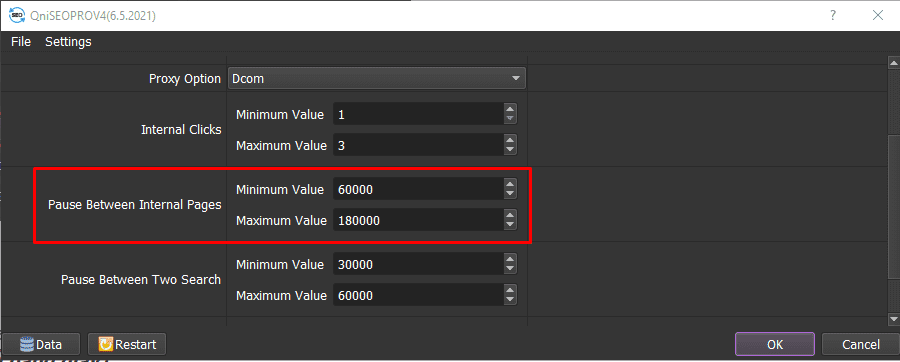Open the Proxy Option dropdown showing Dcom
The height and width of the screenshot is (362, 900).
click(377, 79)
